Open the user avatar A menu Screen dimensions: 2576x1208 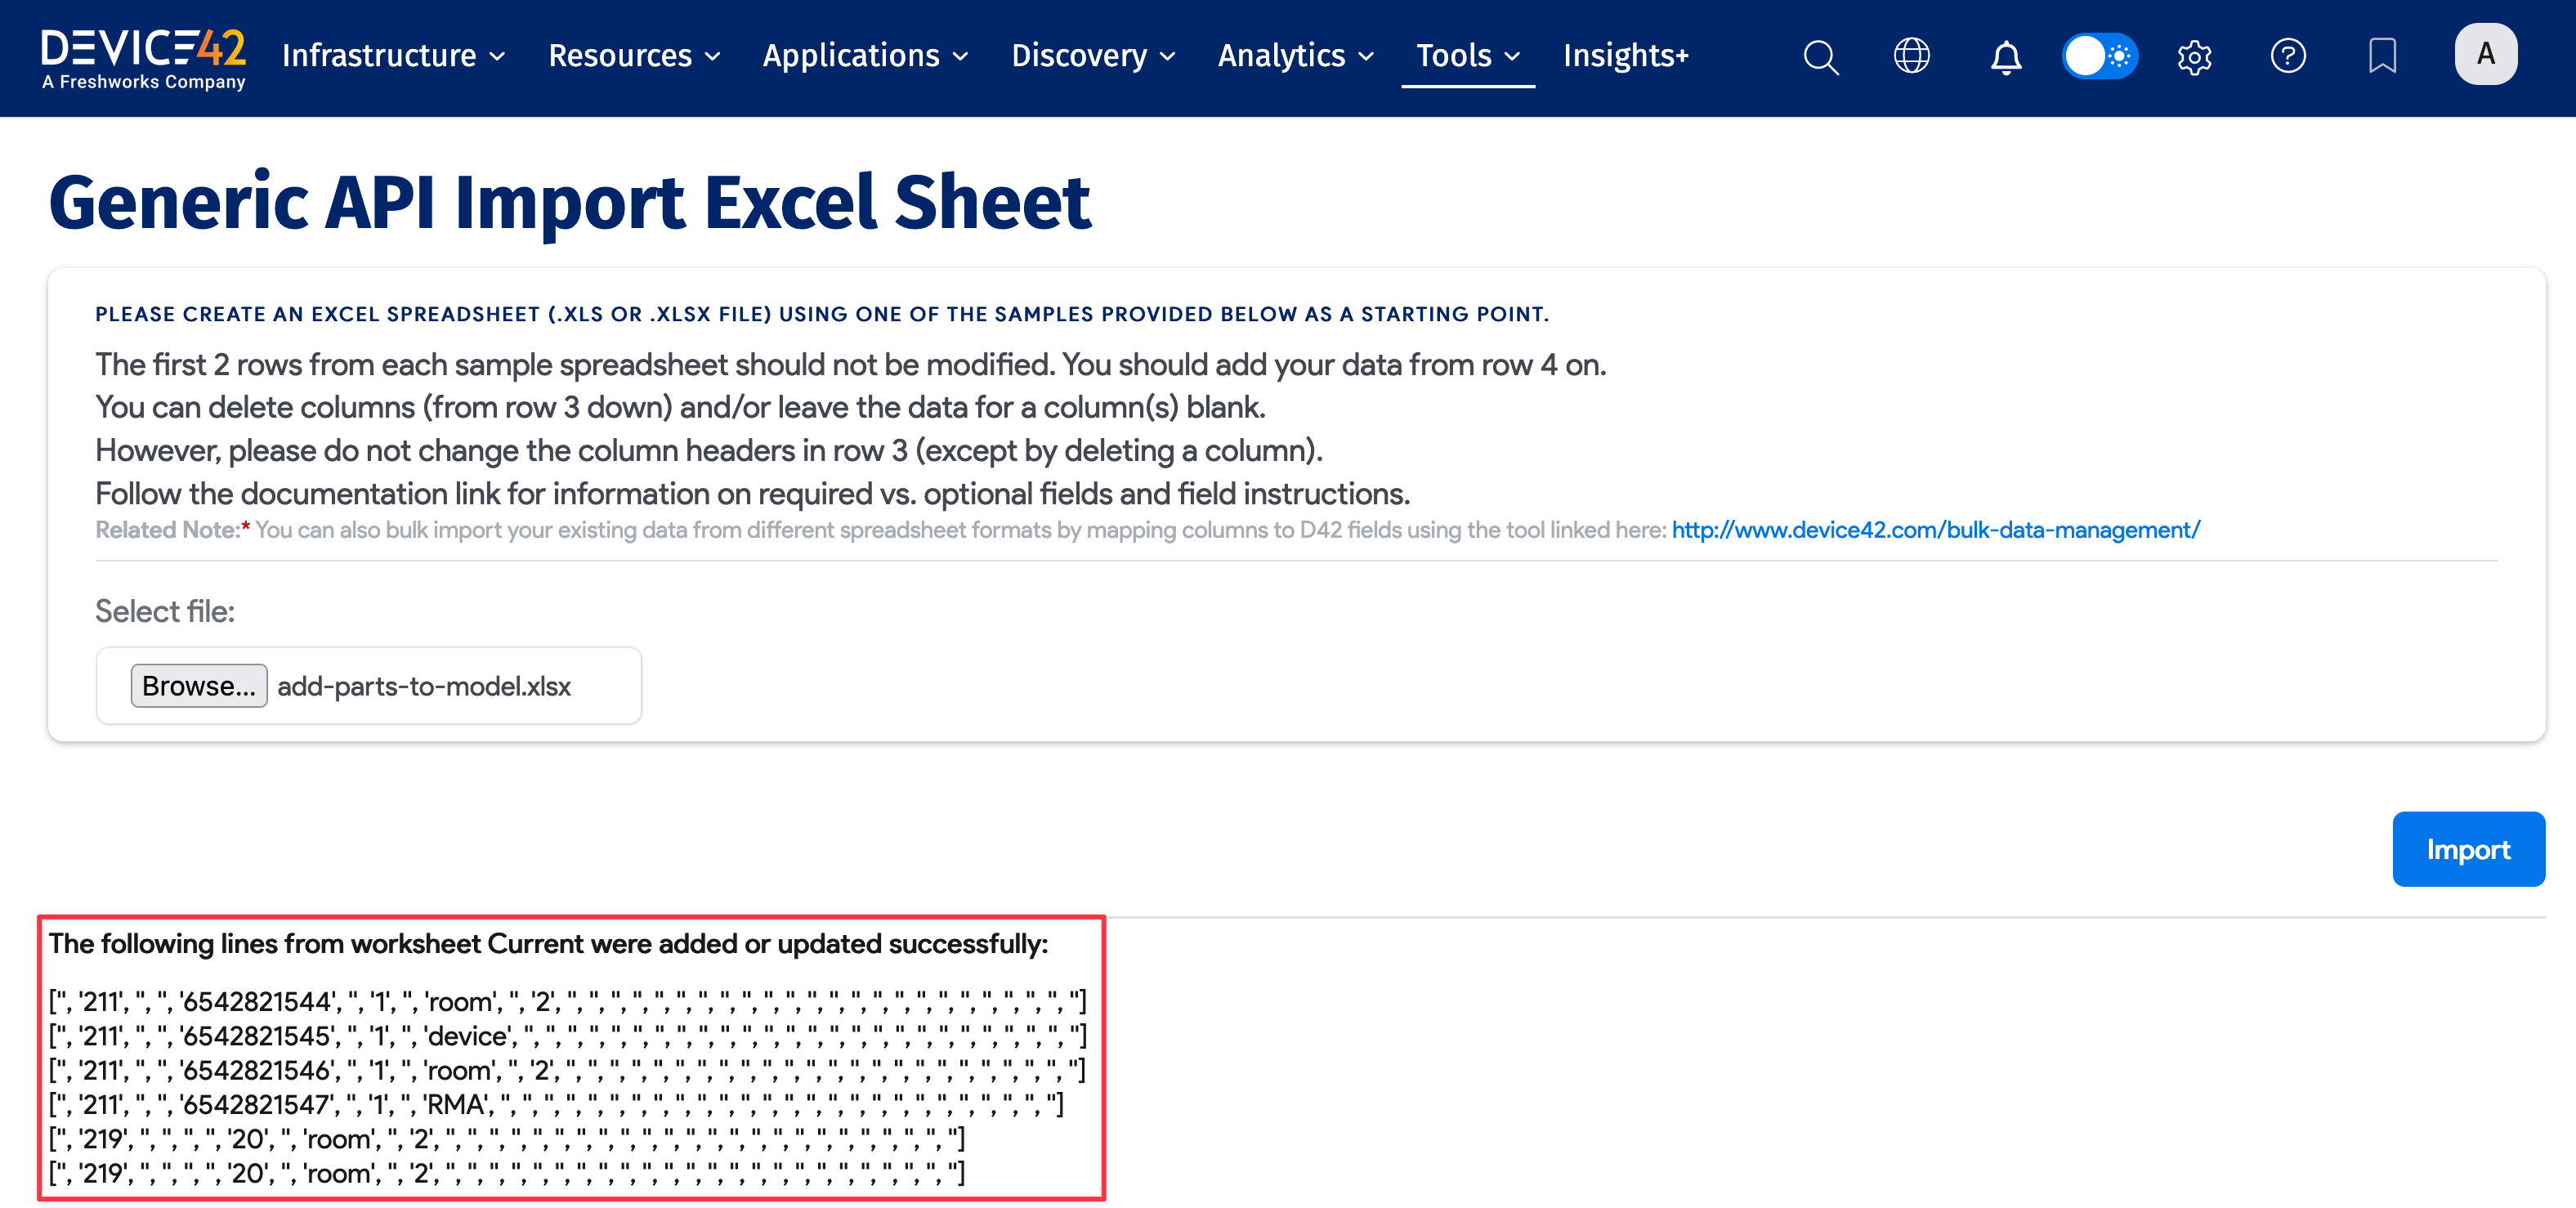coord(2485,55)
